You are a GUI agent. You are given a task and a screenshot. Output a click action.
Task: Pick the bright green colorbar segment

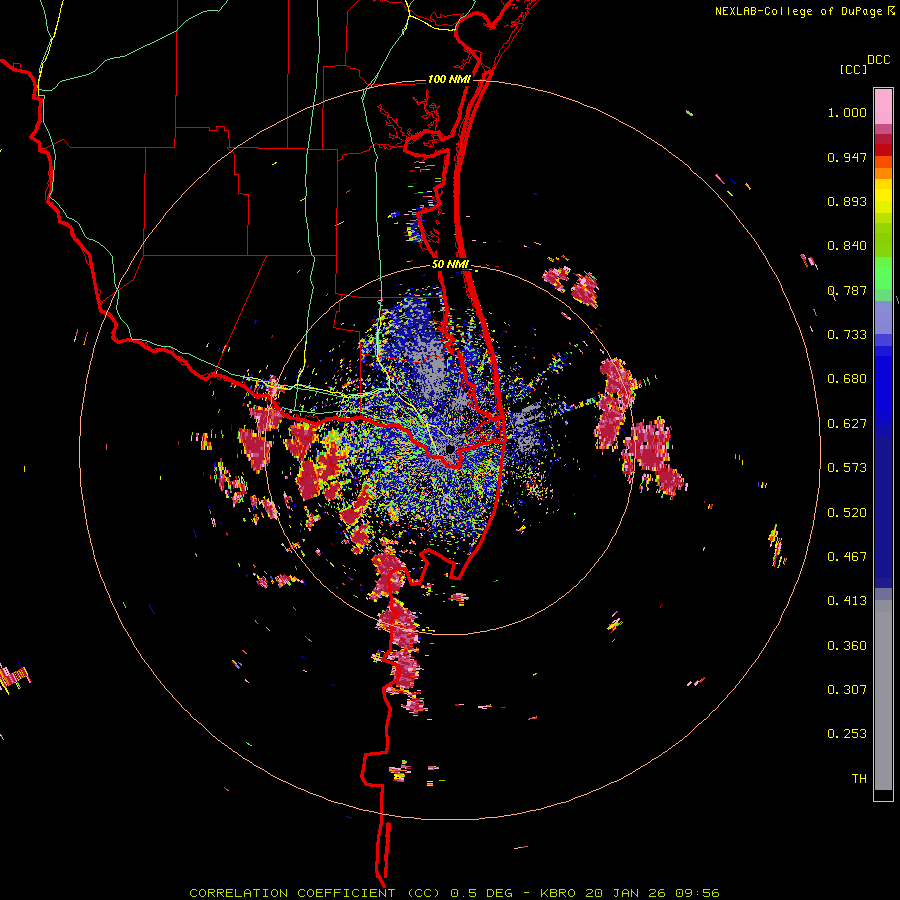click(x=883, y=273)
